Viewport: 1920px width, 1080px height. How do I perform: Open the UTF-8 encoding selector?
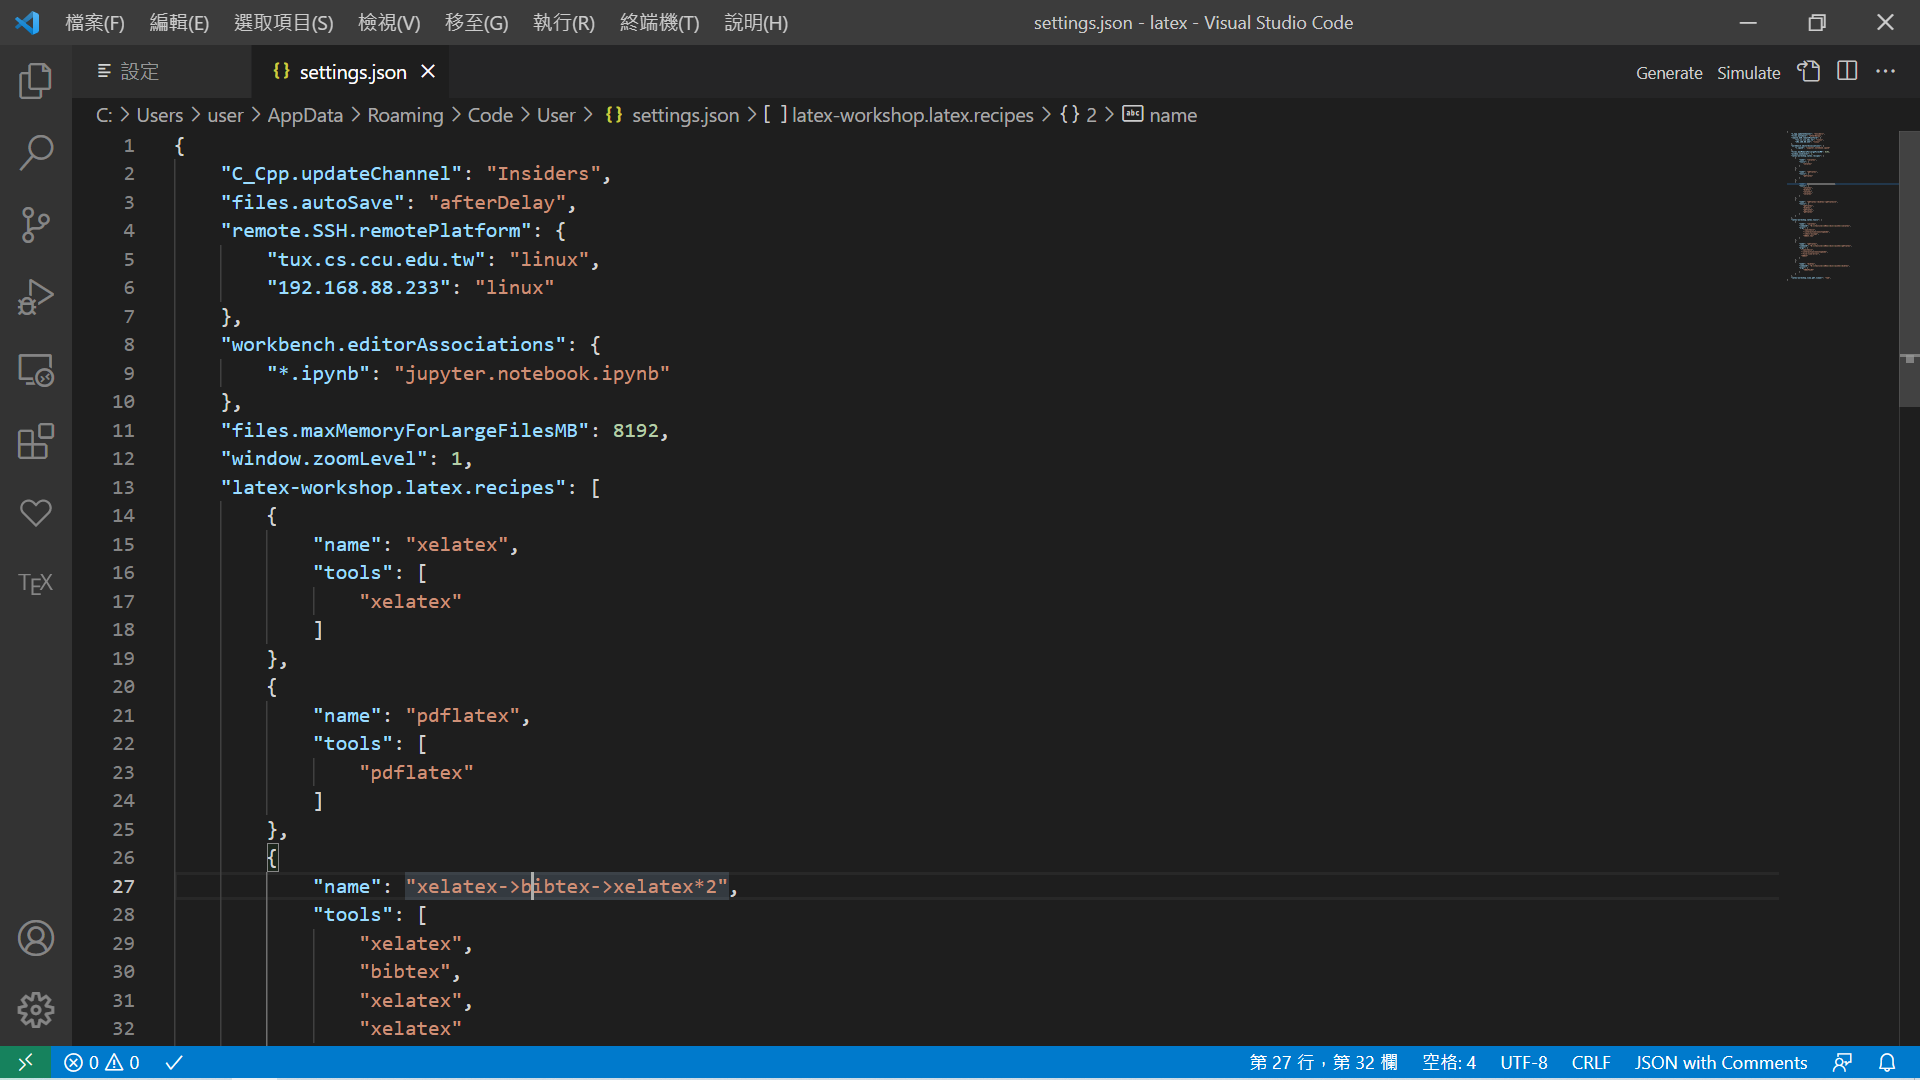coord(1523,1063)
